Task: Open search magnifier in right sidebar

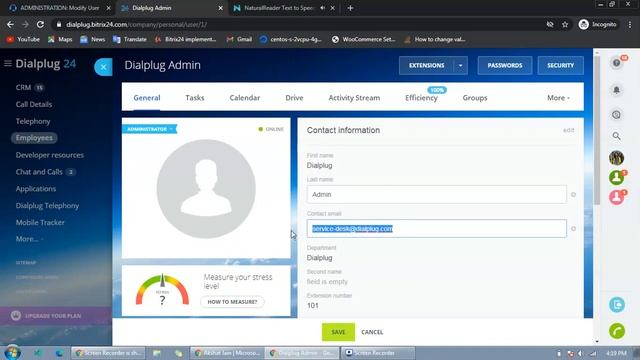Action: click(616, 136)
